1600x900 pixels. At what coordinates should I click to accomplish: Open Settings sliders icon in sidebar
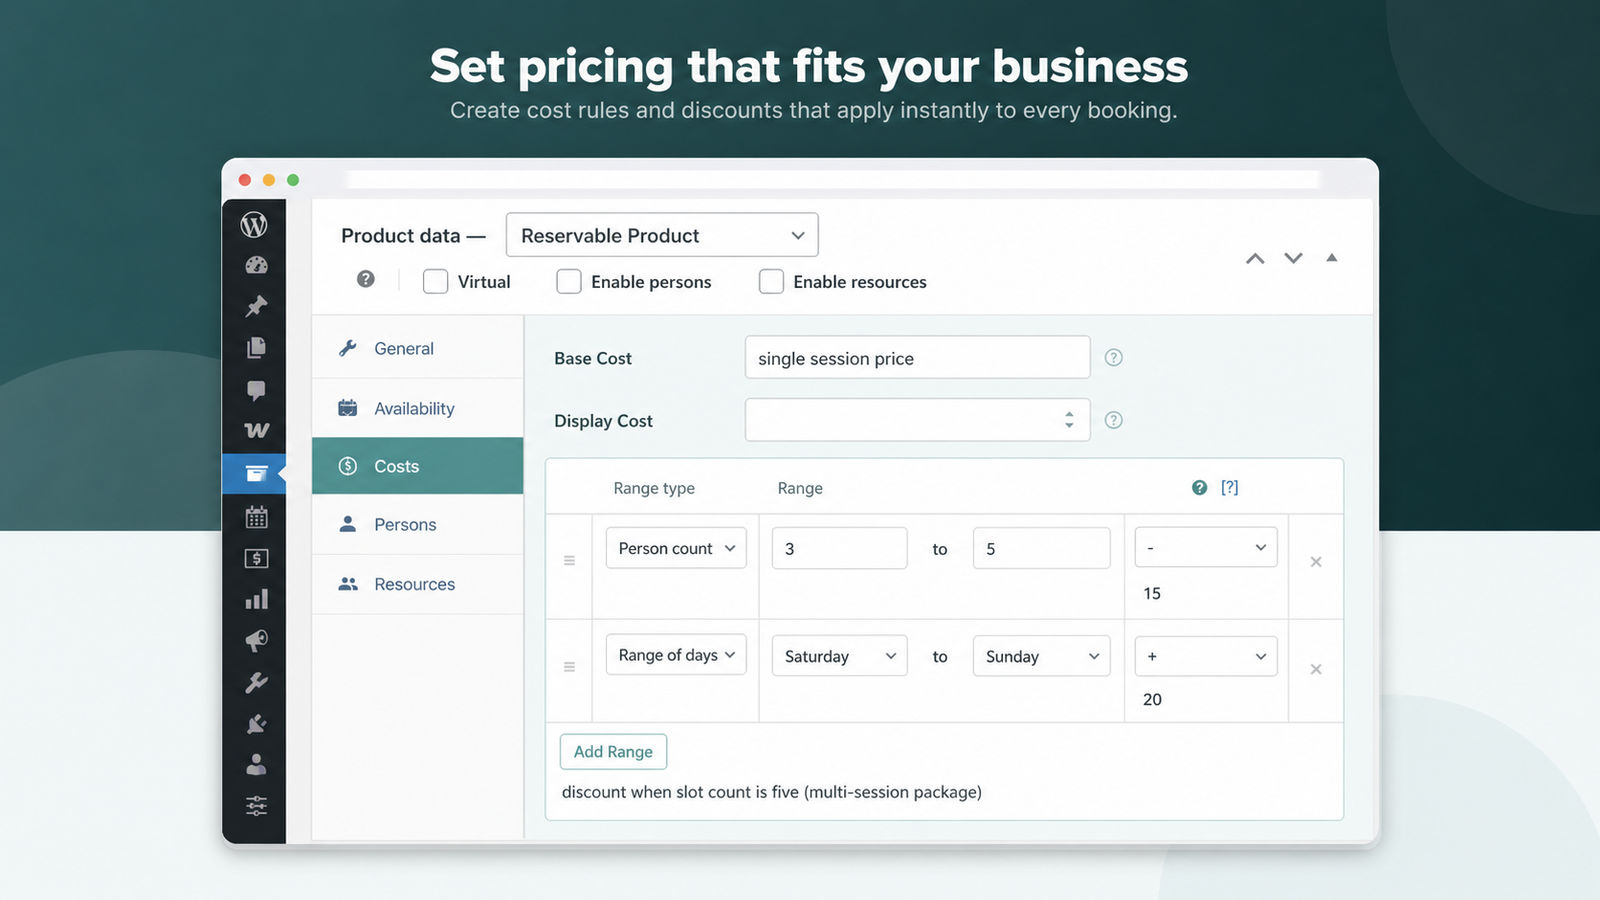(x=256, y=806)
